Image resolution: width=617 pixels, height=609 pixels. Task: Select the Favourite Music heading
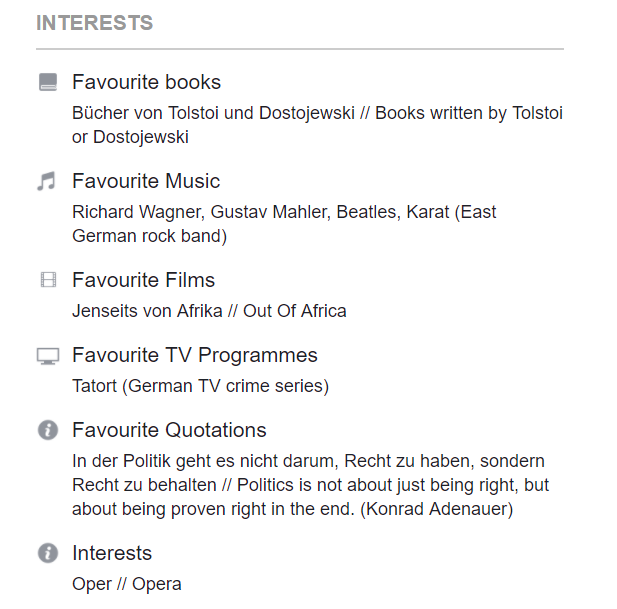(146, 181)
